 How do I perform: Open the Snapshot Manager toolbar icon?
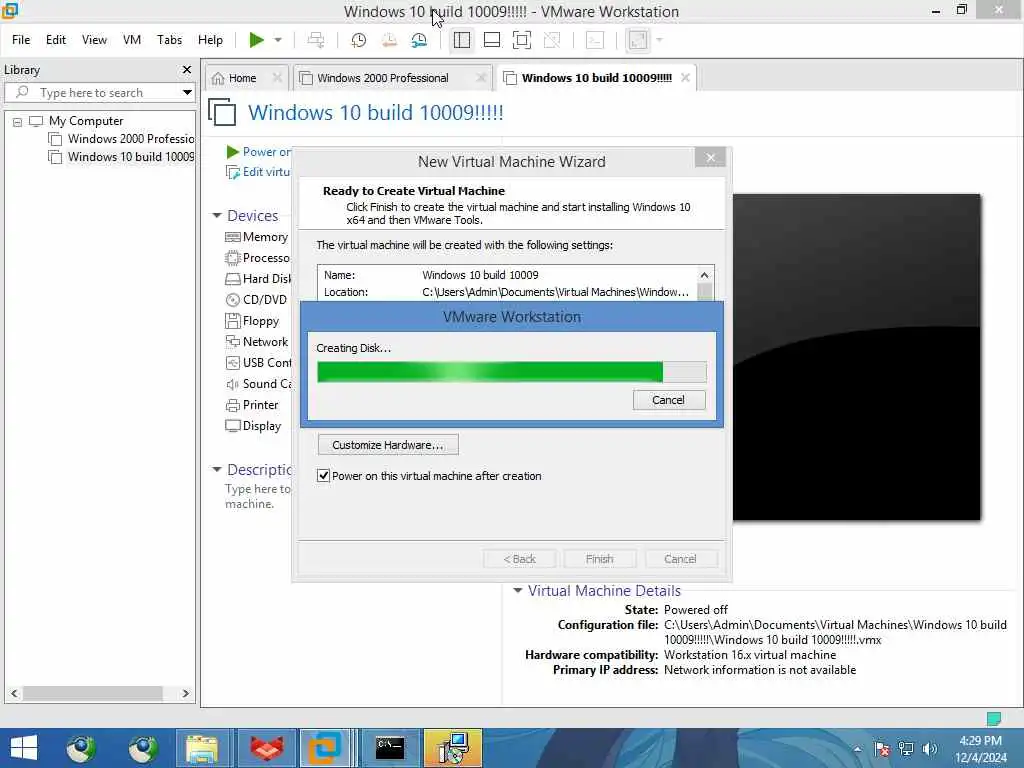(419, 40)
